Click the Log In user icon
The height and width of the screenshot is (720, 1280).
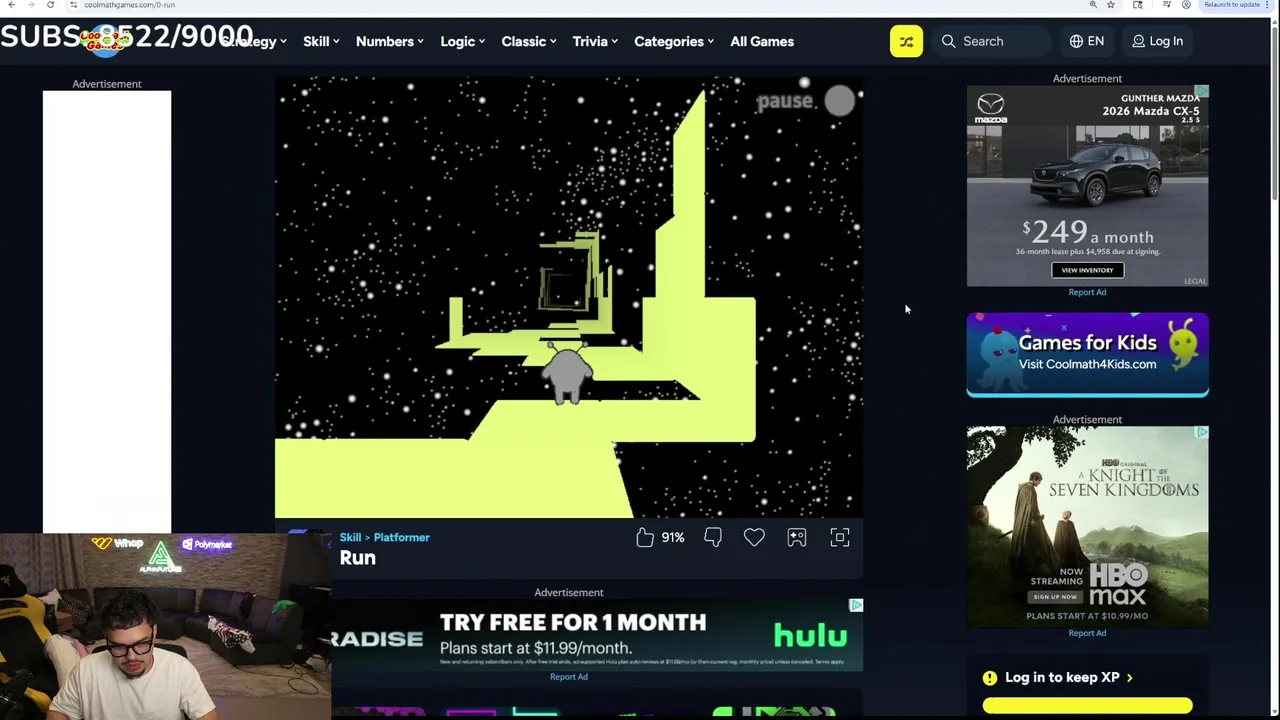1138,41
